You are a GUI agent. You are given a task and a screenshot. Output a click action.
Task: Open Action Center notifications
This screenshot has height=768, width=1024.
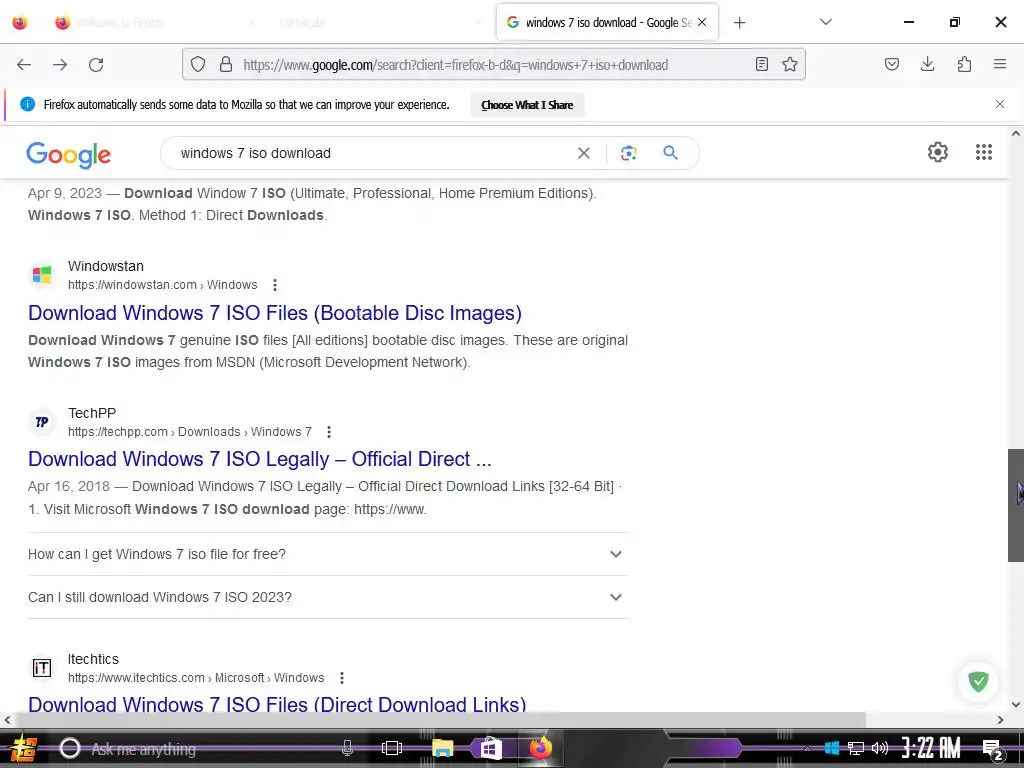992,749
